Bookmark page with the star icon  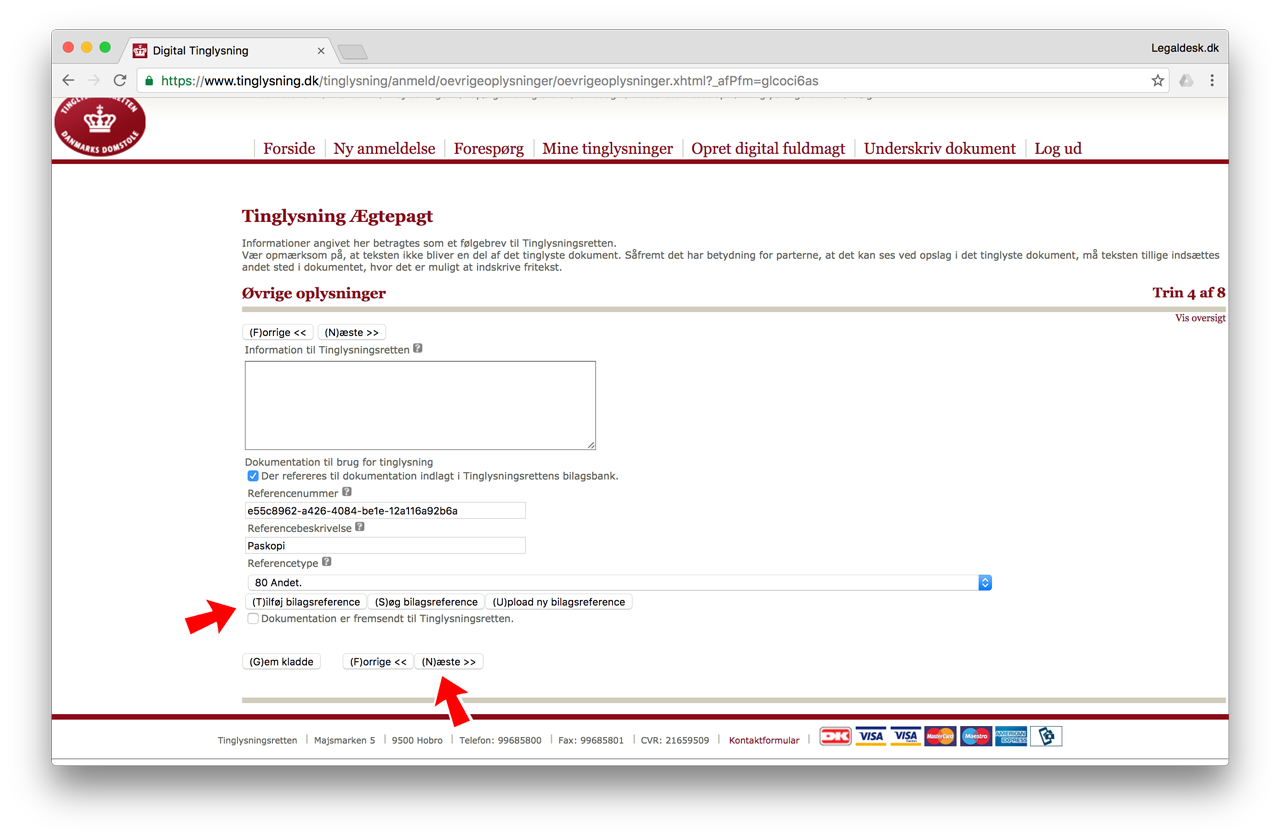[x=1157, y=81]
